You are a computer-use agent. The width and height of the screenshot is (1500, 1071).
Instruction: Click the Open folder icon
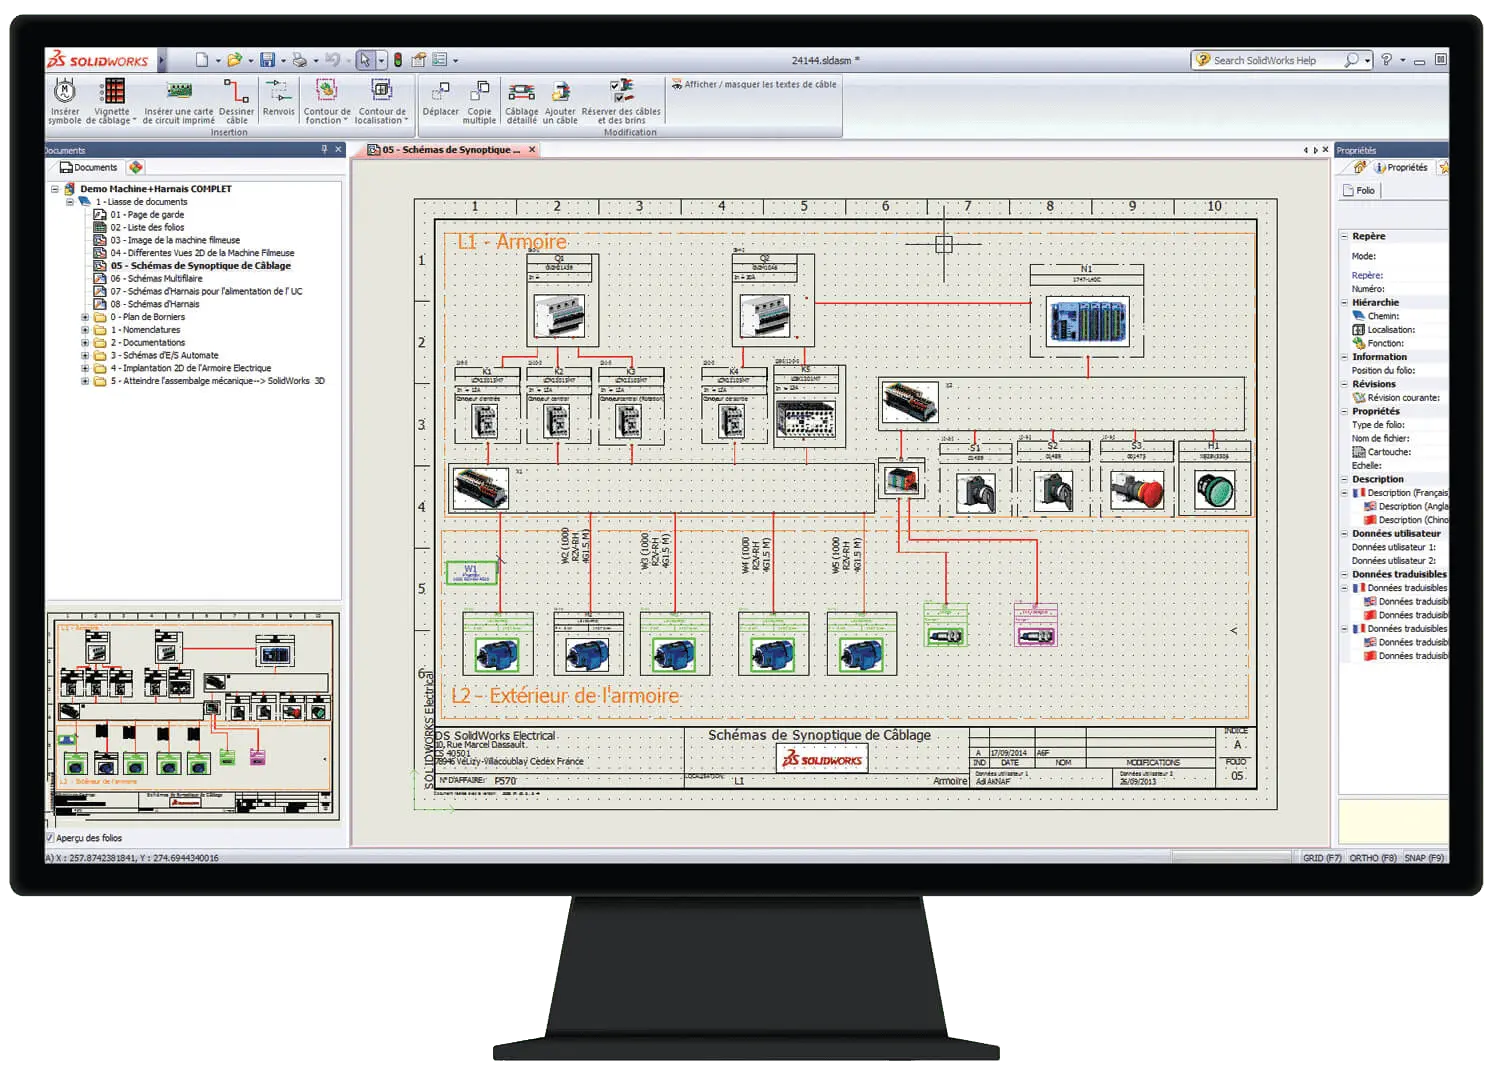click(x=234, y=60)
